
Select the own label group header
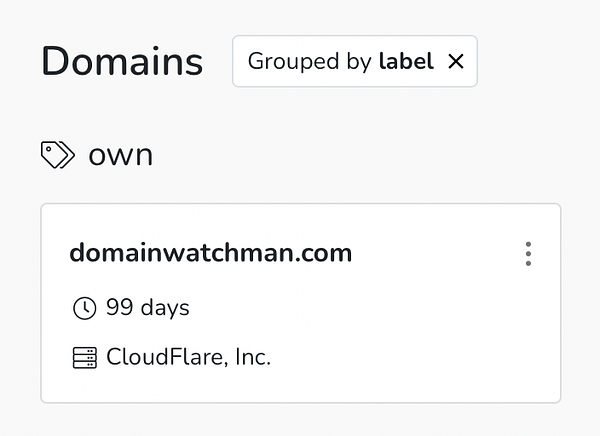120,154
